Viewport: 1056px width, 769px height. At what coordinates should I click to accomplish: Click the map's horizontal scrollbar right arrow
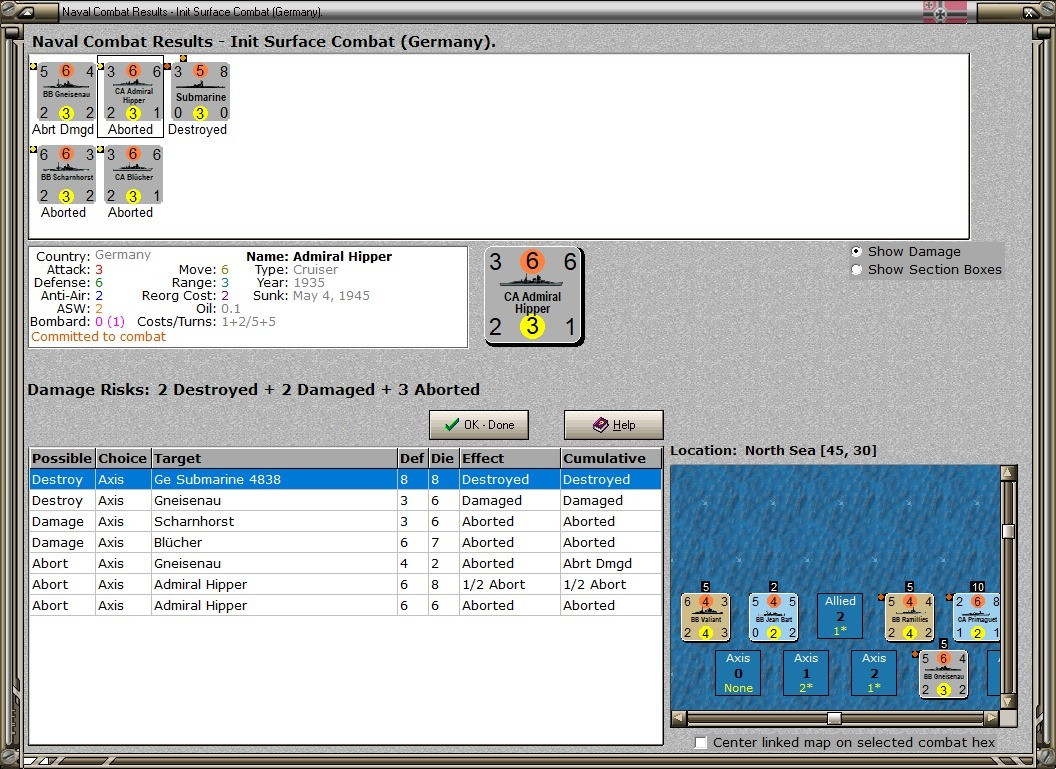pos(991,718)
